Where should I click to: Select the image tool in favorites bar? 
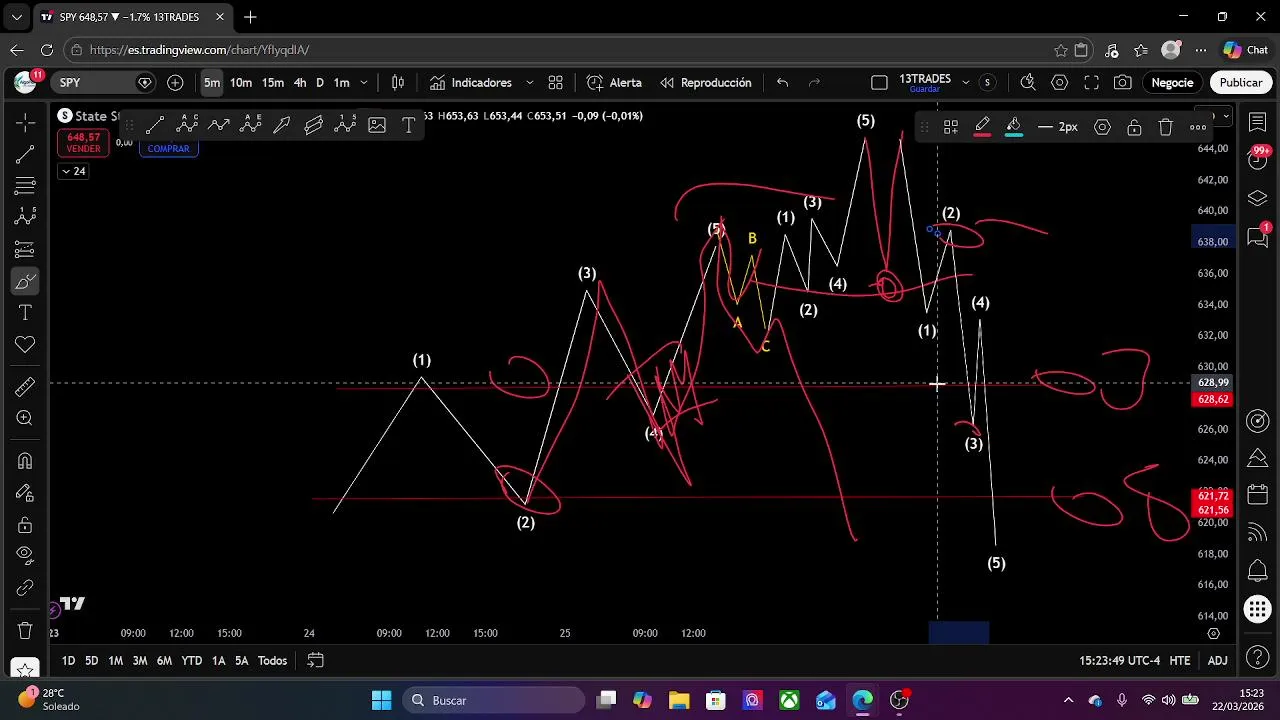pyautogui.click(x=377, y=125)
